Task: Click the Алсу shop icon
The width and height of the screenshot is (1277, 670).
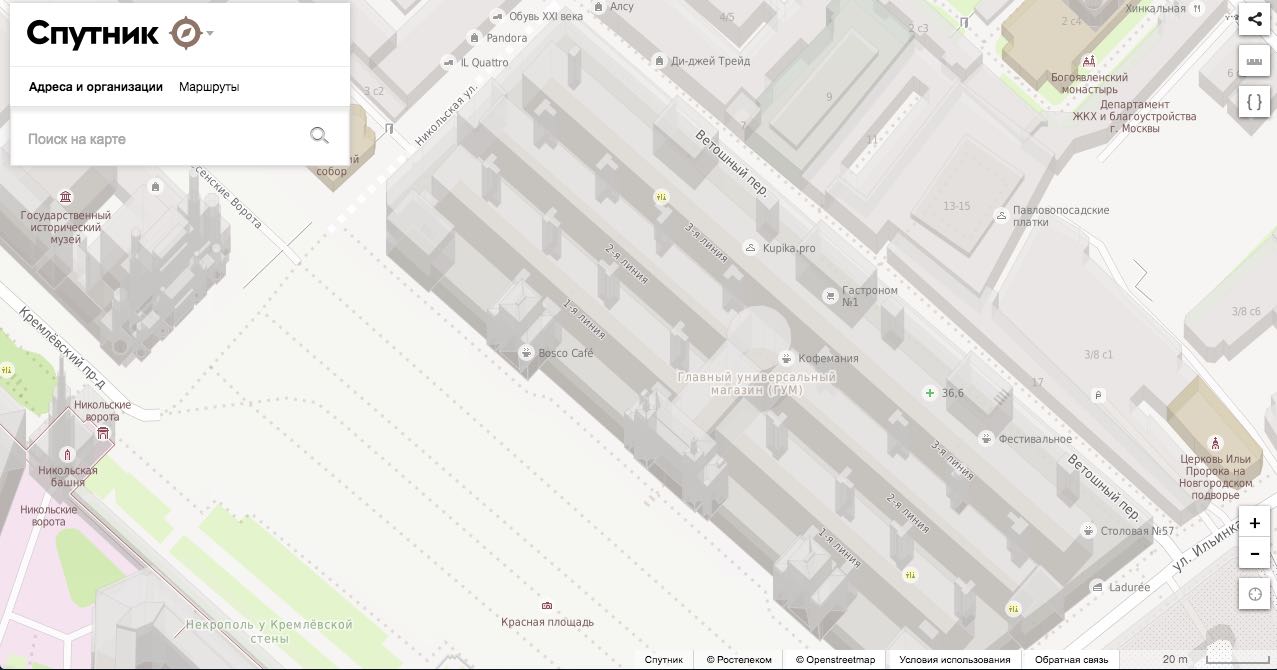Action: coord(598,6)
